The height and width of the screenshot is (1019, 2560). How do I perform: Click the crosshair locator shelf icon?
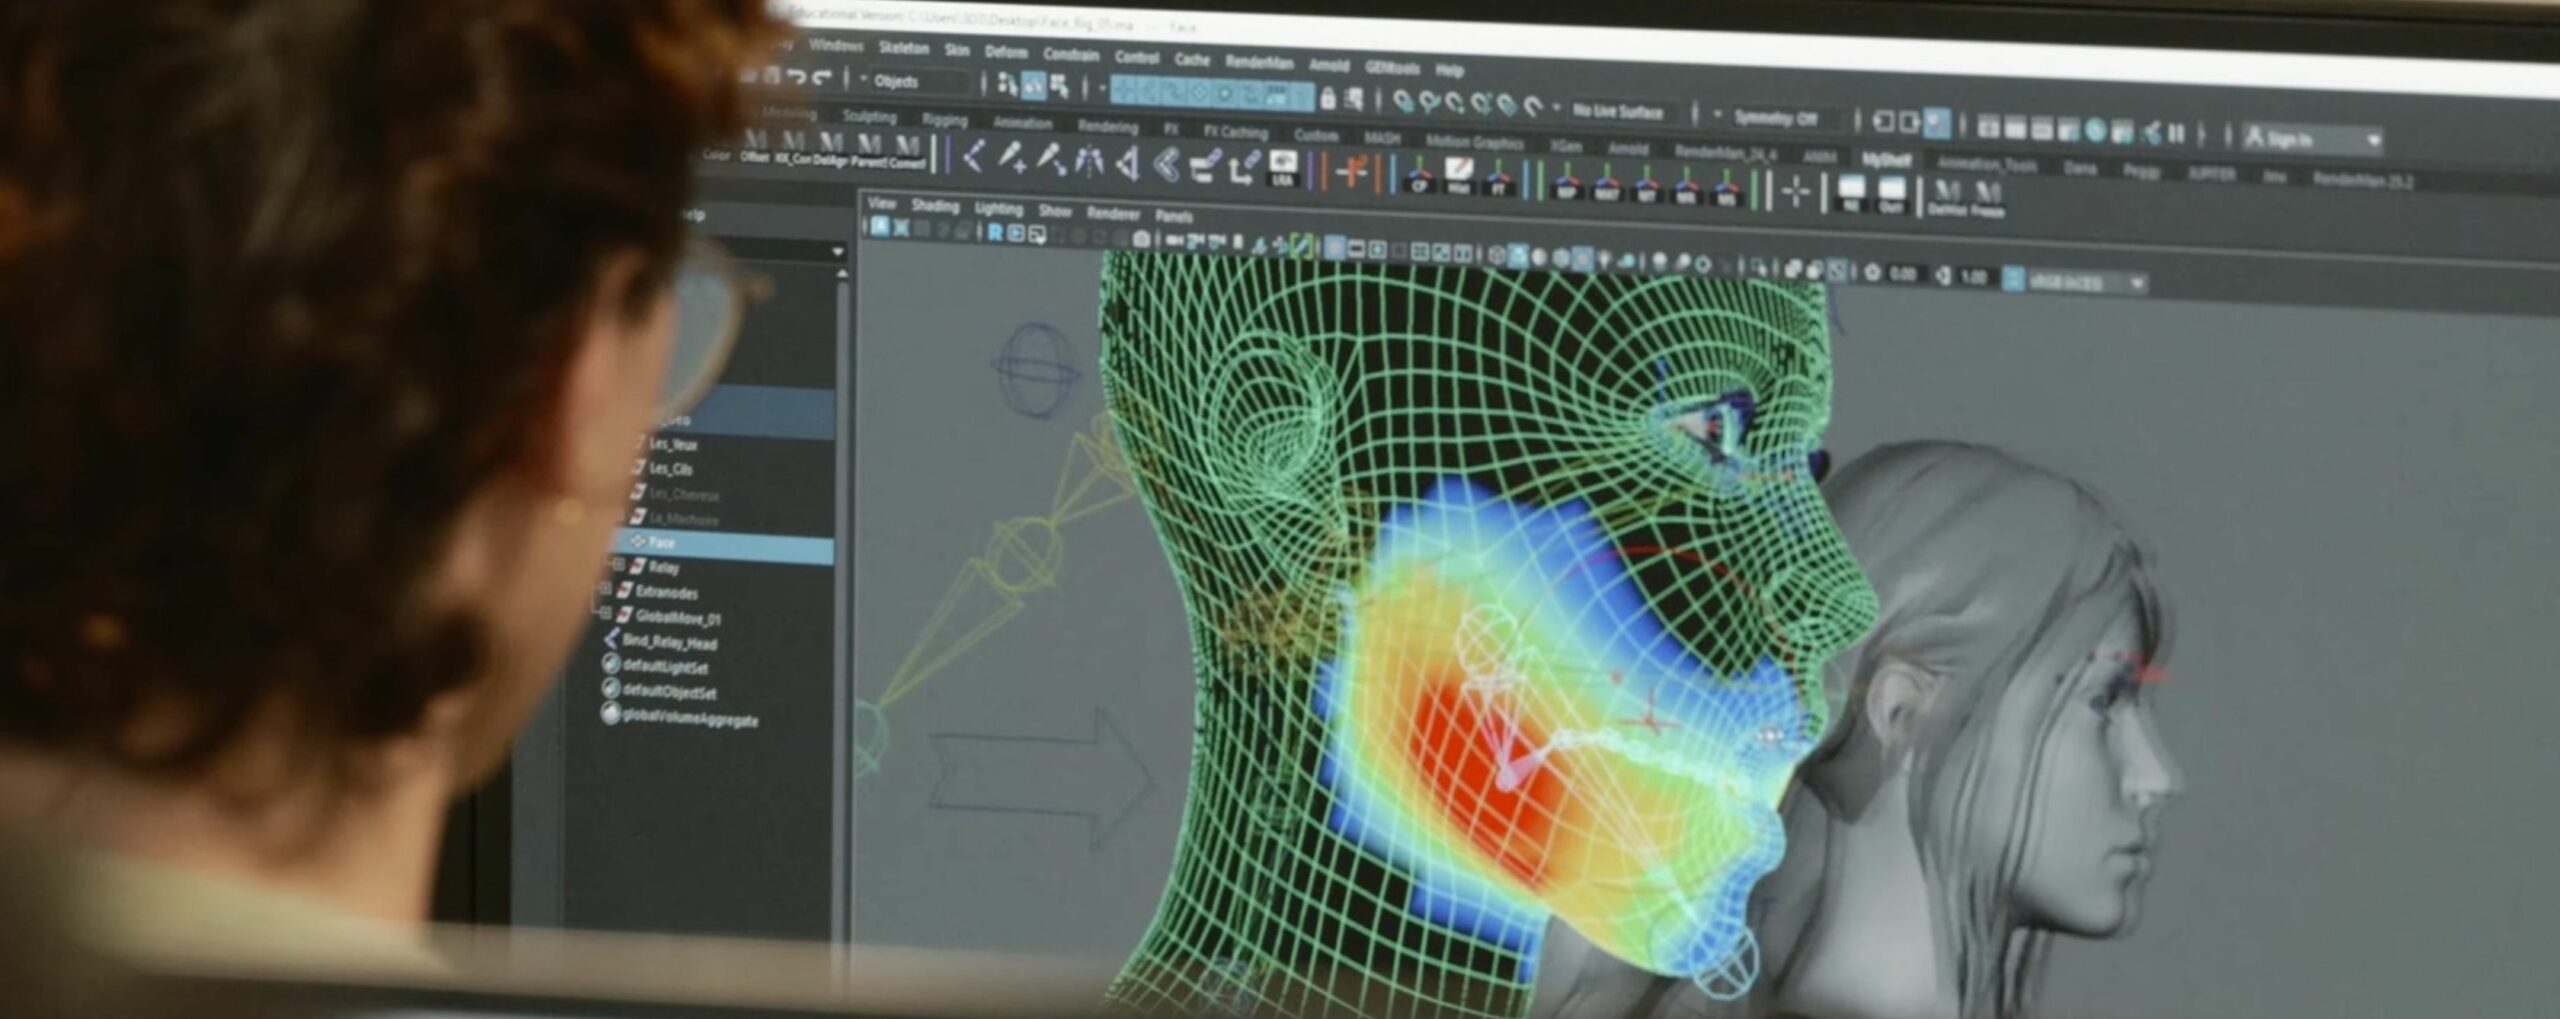click(x=1796, y=191)
